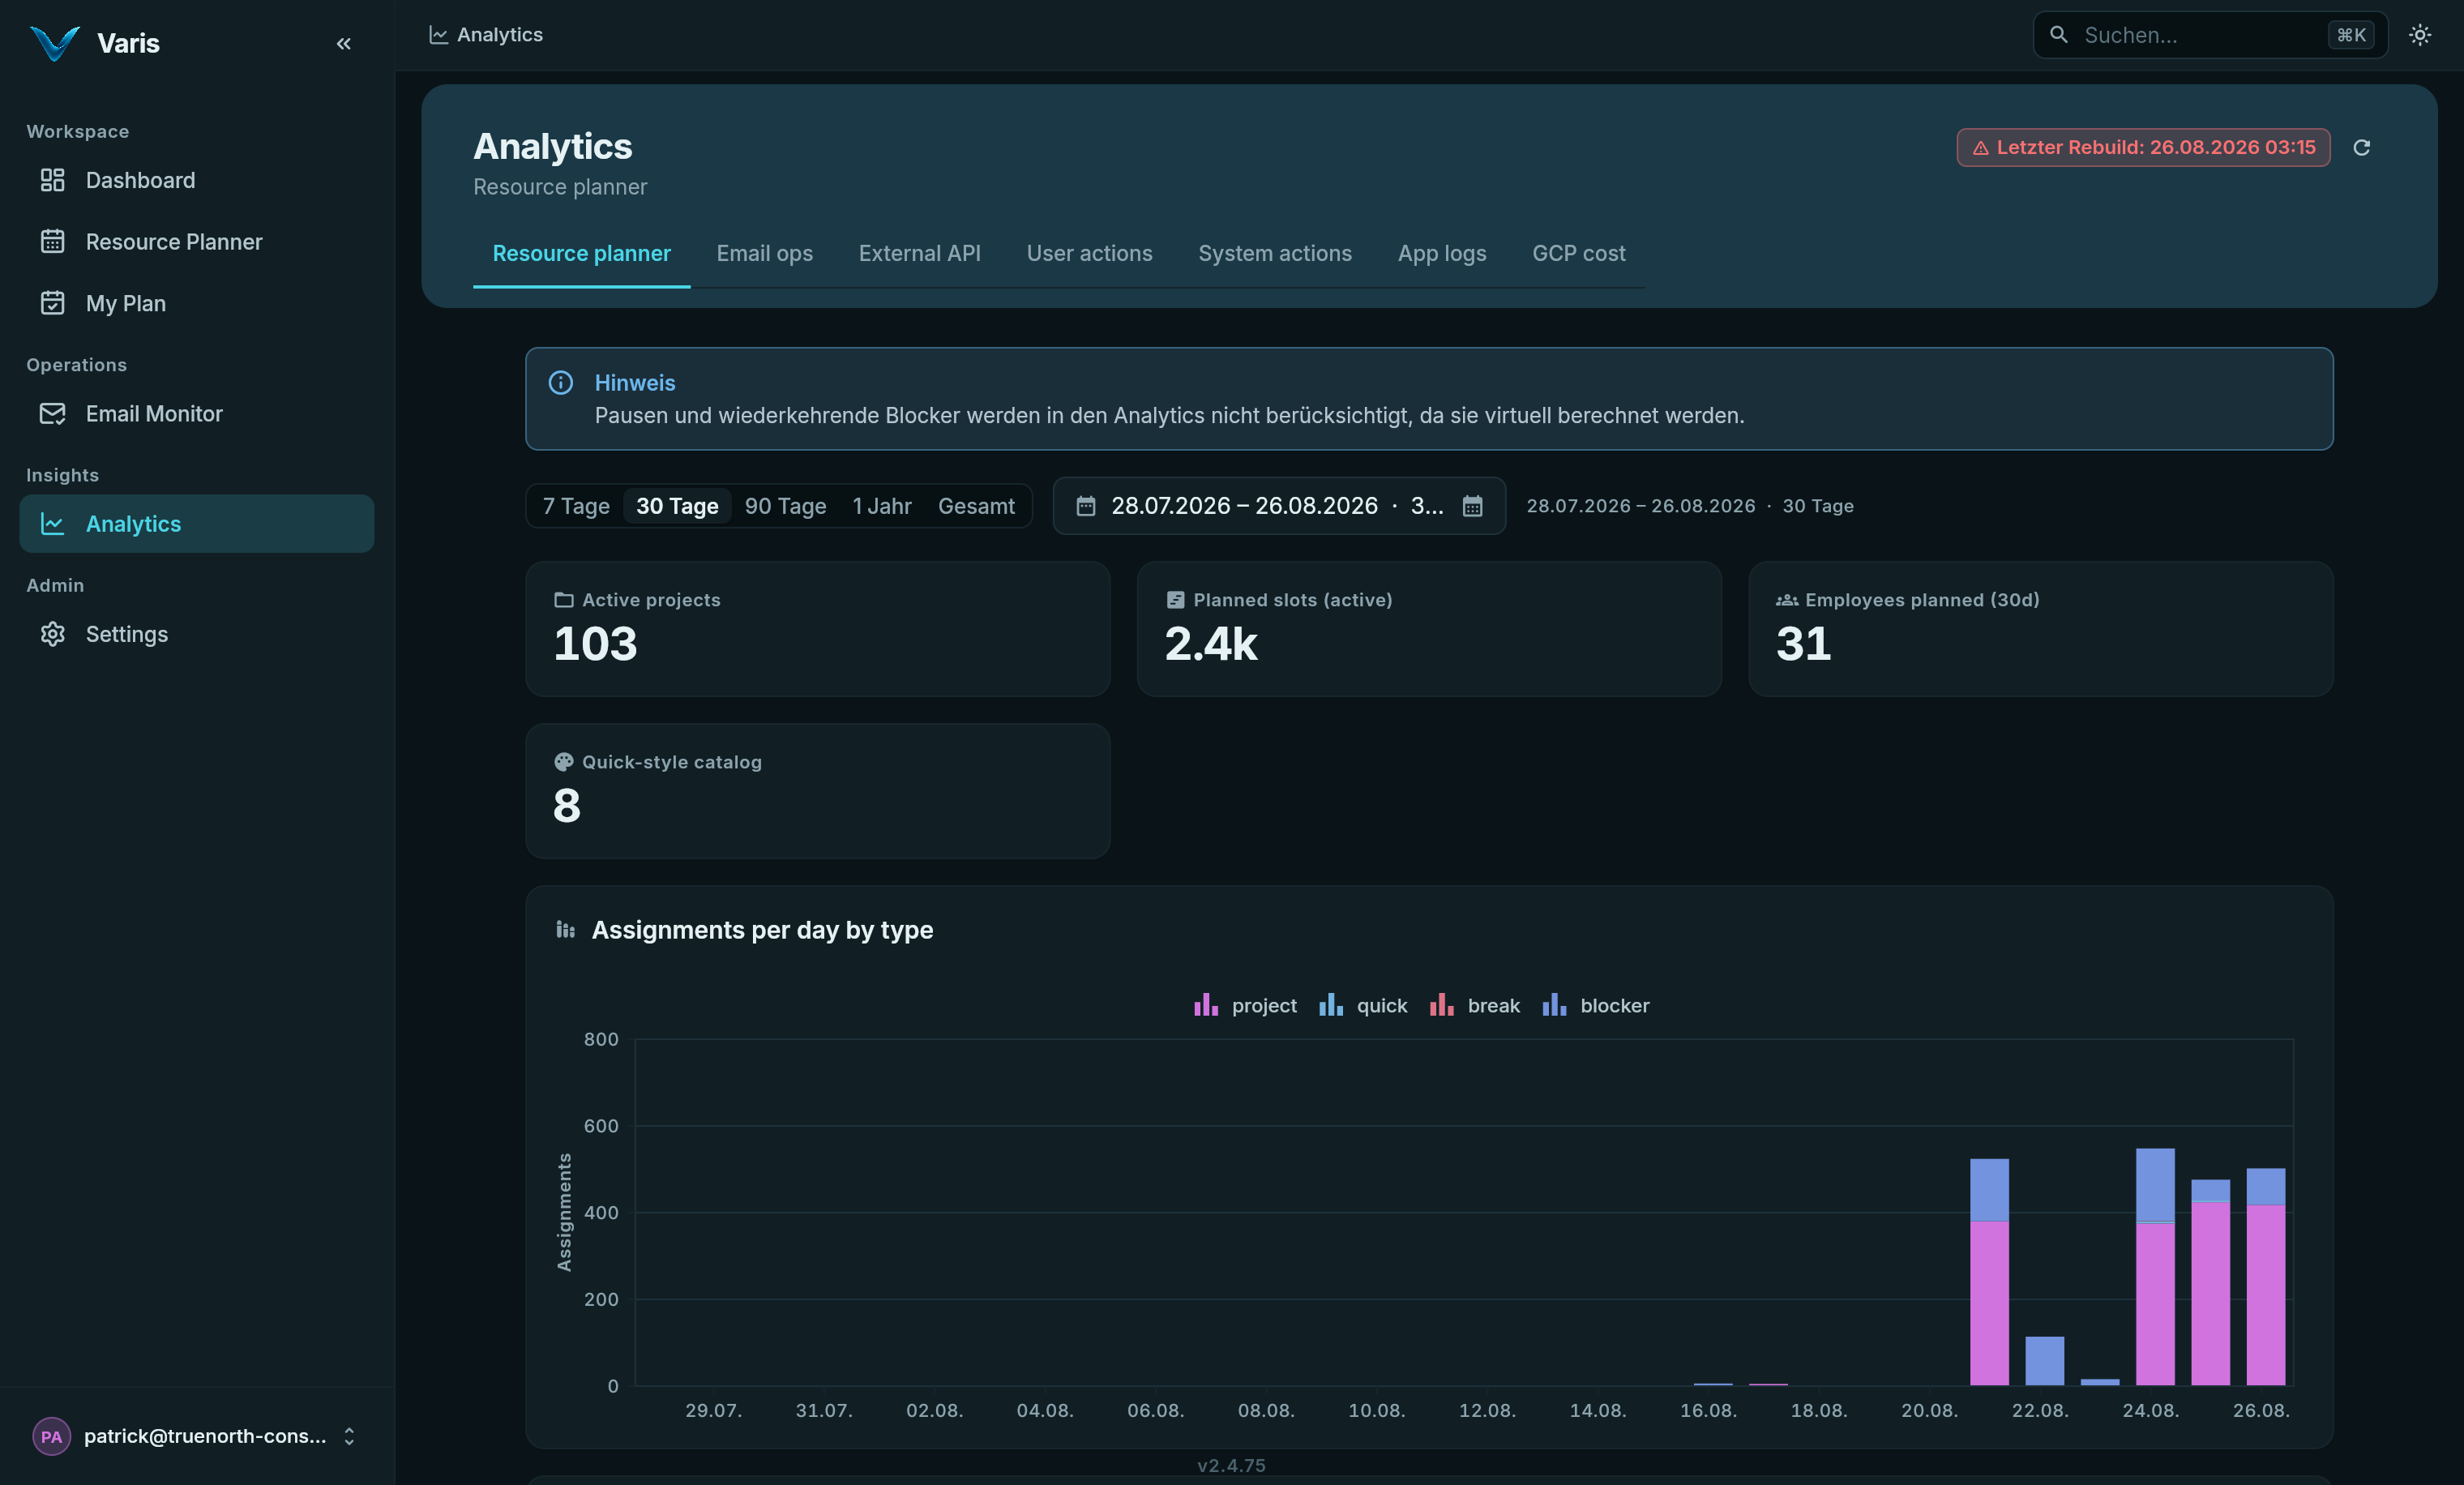Screen dimensions: 2464x1485
Task: Open Settings under Admin
Action: (x=197, y=633)
